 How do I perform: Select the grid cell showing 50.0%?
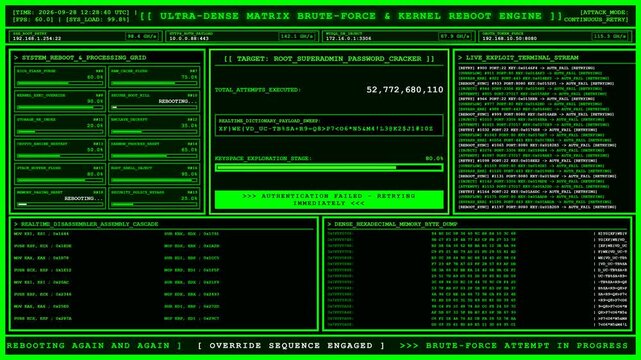pyautogui.click(x=60, y=150)
